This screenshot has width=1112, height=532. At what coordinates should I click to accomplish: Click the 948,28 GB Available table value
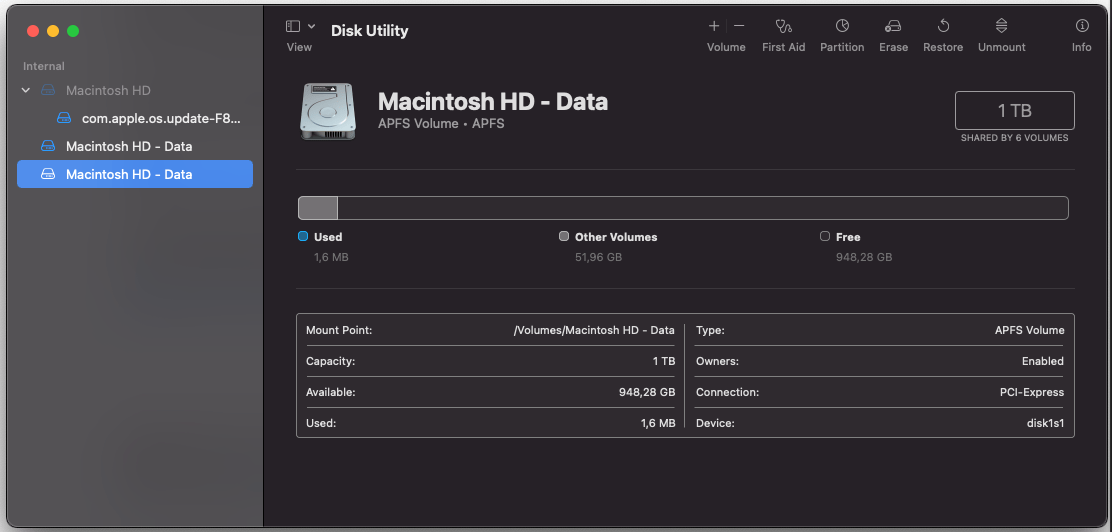pyautogui.click(x=647, y=392)
